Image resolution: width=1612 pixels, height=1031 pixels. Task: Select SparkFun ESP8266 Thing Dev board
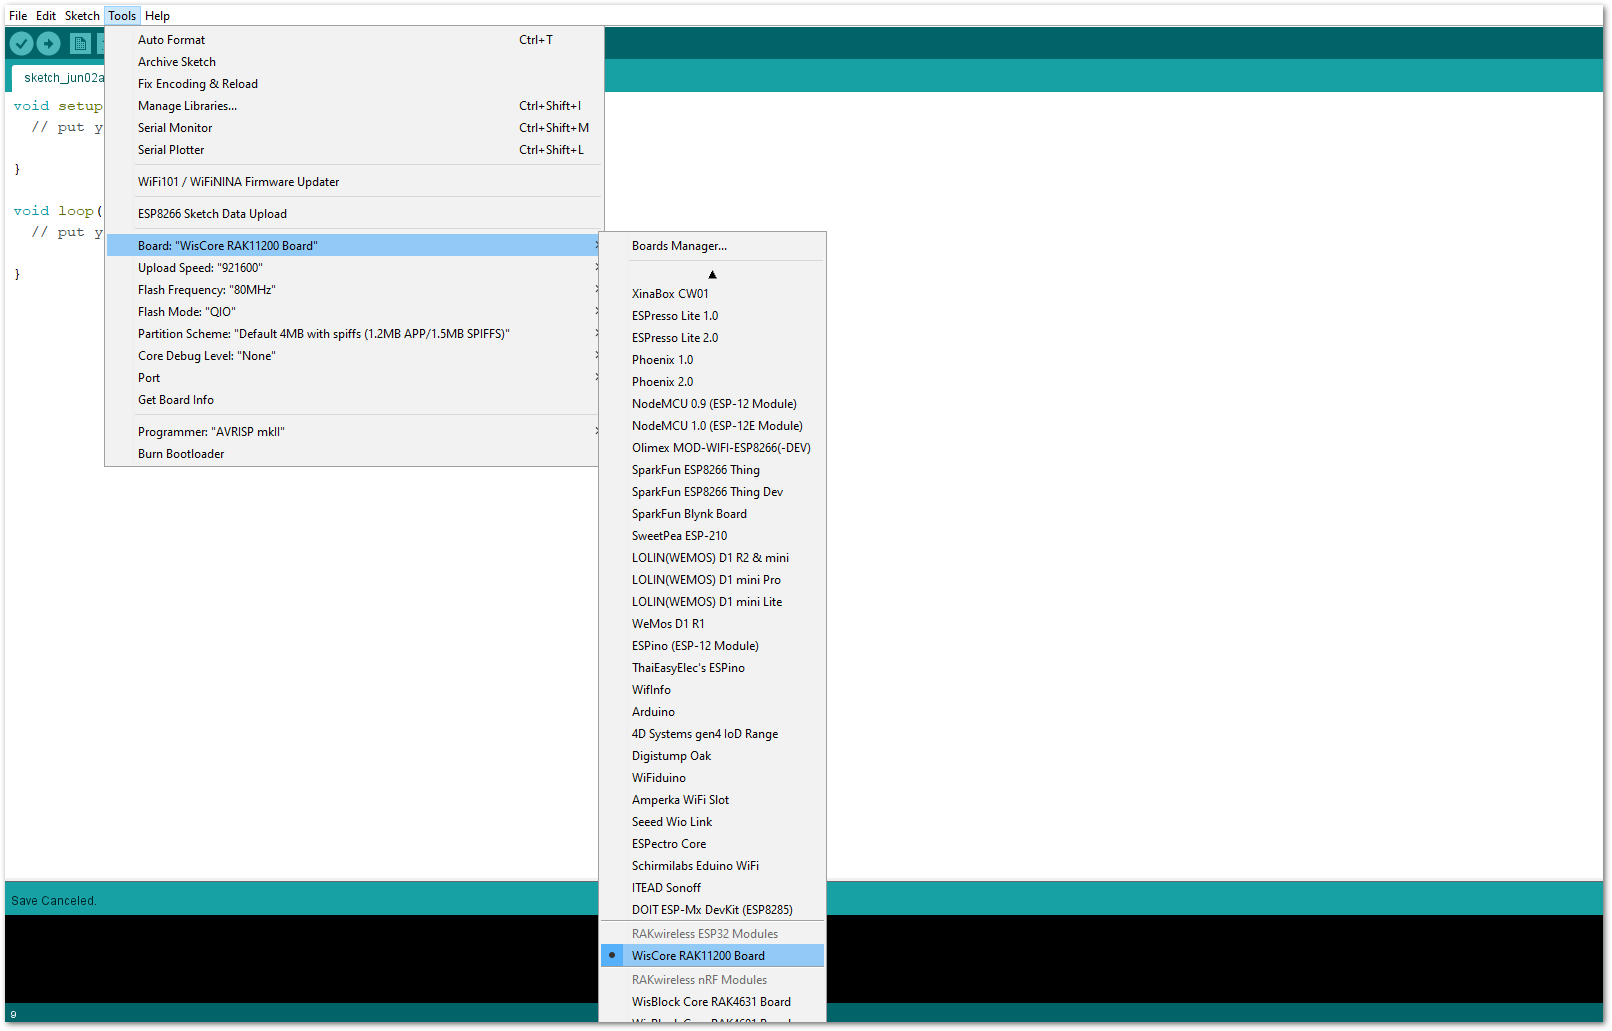click(x=712, y=492)
